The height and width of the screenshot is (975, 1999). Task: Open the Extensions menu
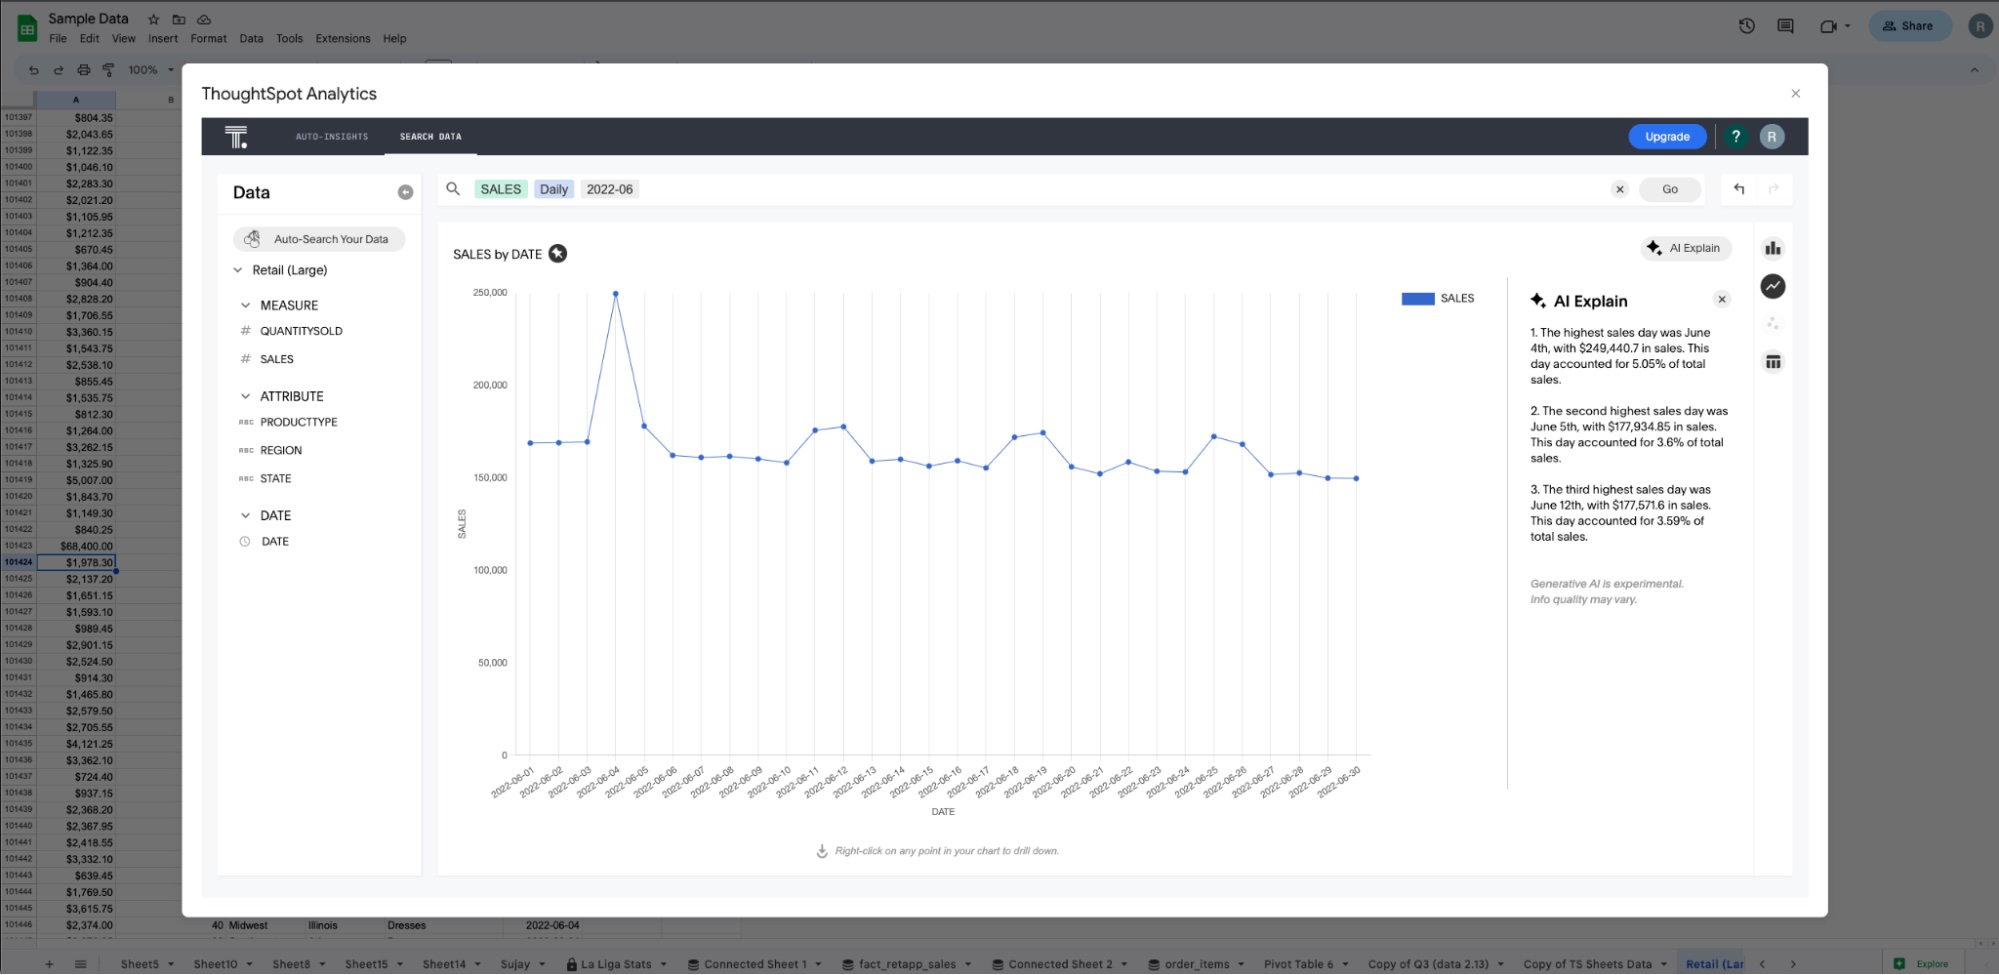coord(343,39)
